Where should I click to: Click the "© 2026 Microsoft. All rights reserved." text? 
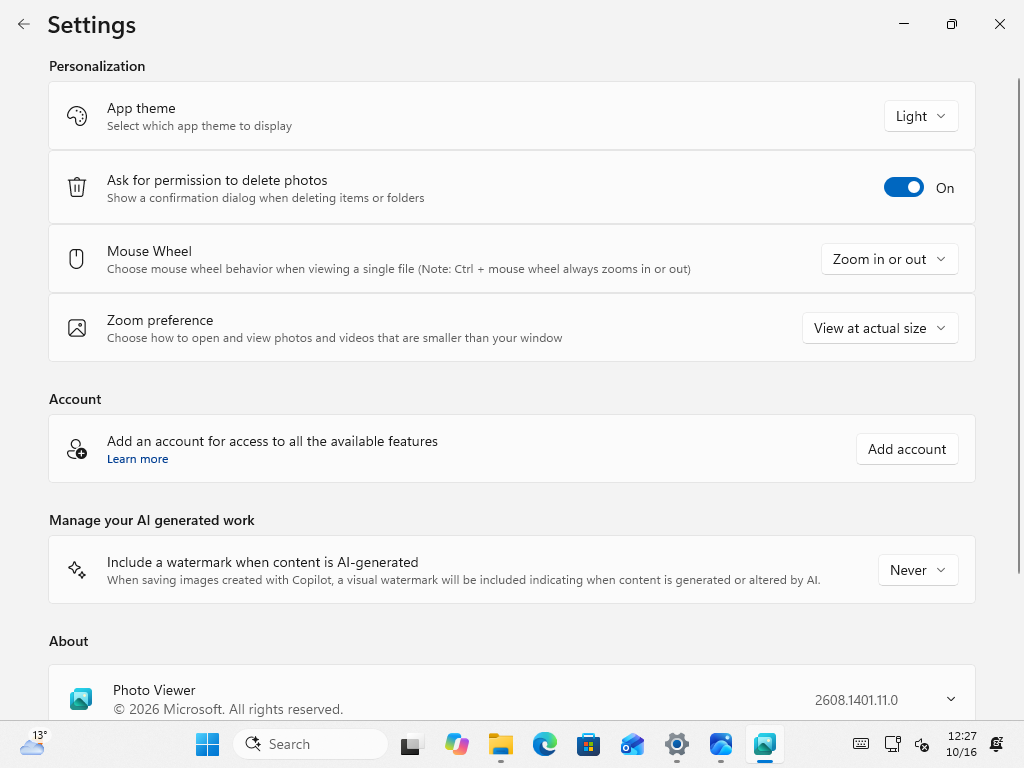pos(228,709)
